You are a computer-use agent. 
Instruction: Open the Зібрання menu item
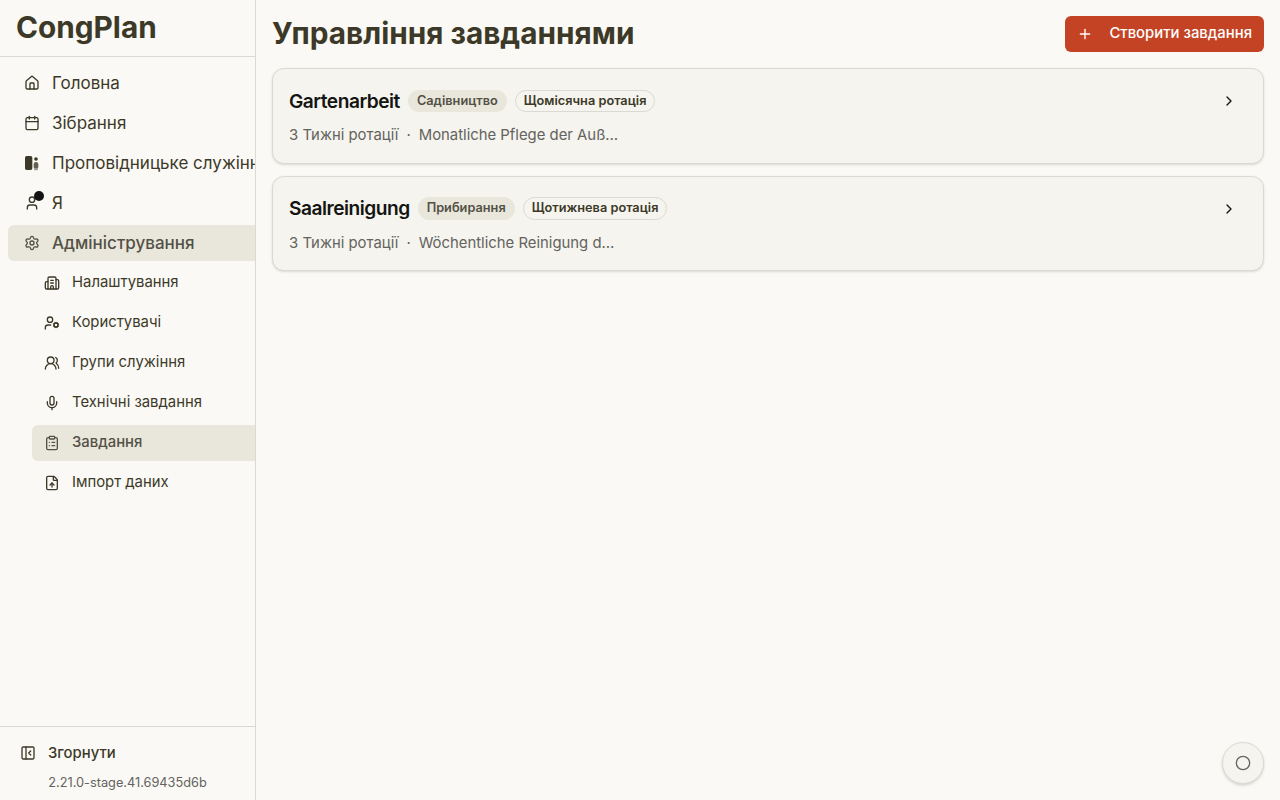[x=132, y=123]
